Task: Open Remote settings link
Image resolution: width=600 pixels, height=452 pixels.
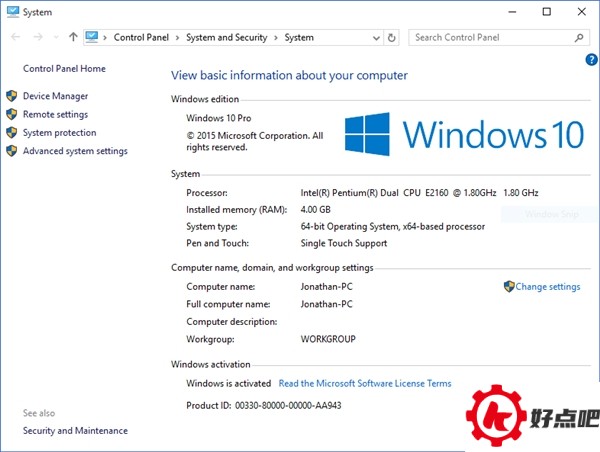Action: click(x=55, y=114)
